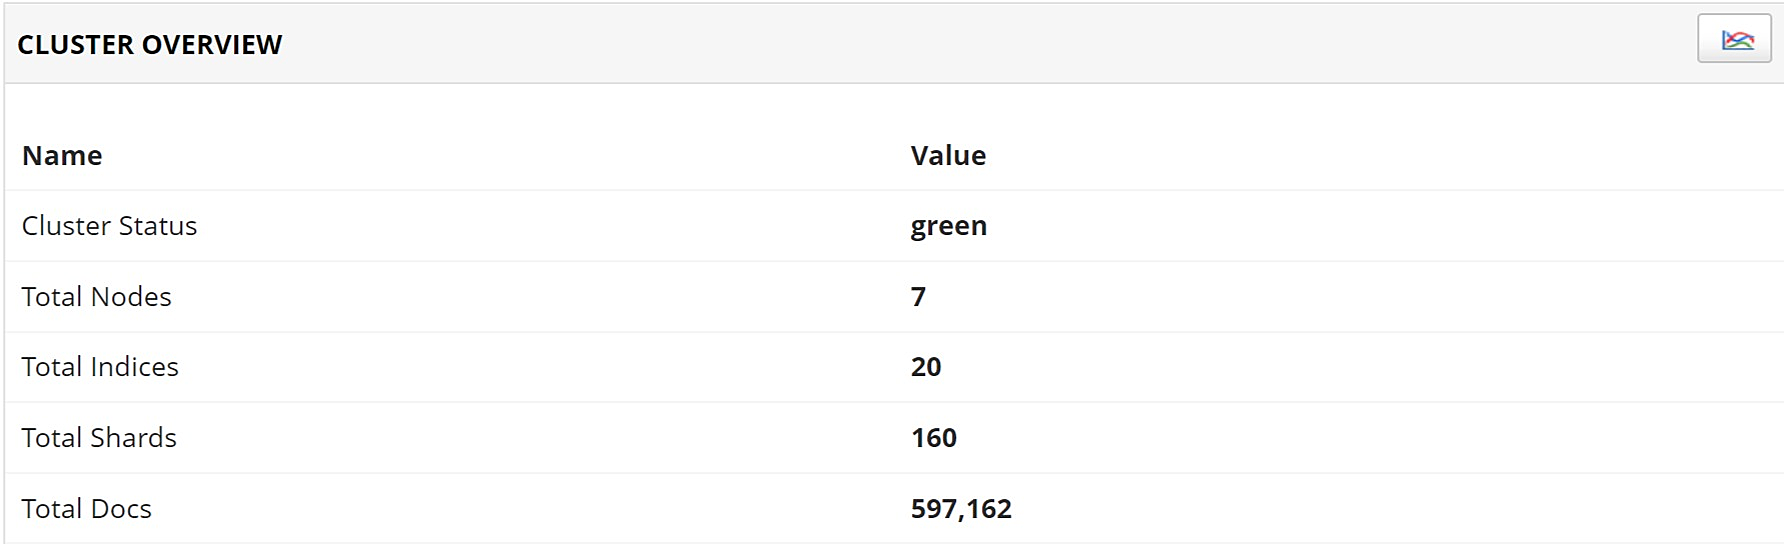Click the word CLUSTER in panel title

[76, 45]
